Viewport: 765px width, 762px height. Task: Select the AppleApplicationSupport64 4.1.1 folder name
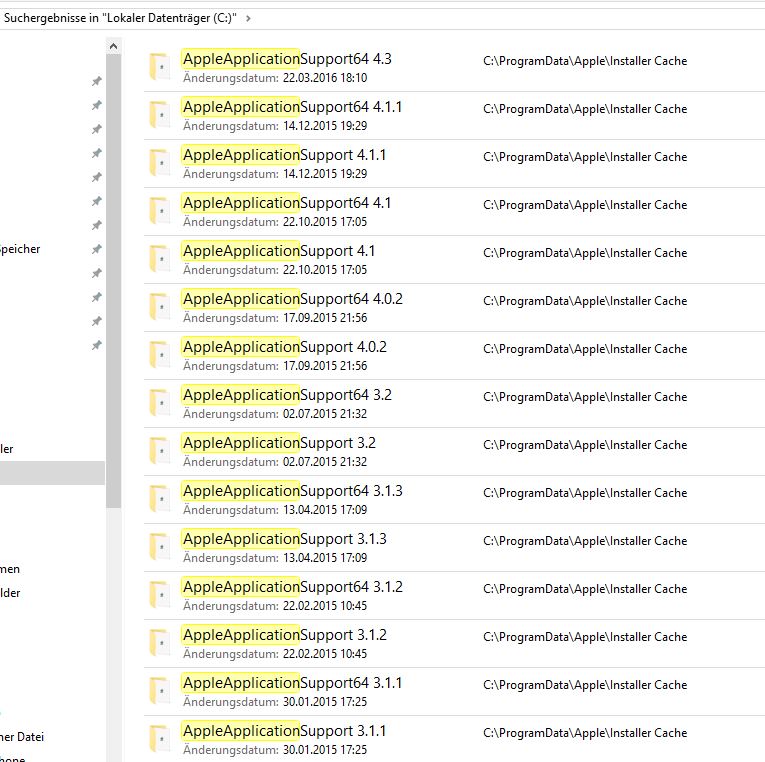click(293, 107)
